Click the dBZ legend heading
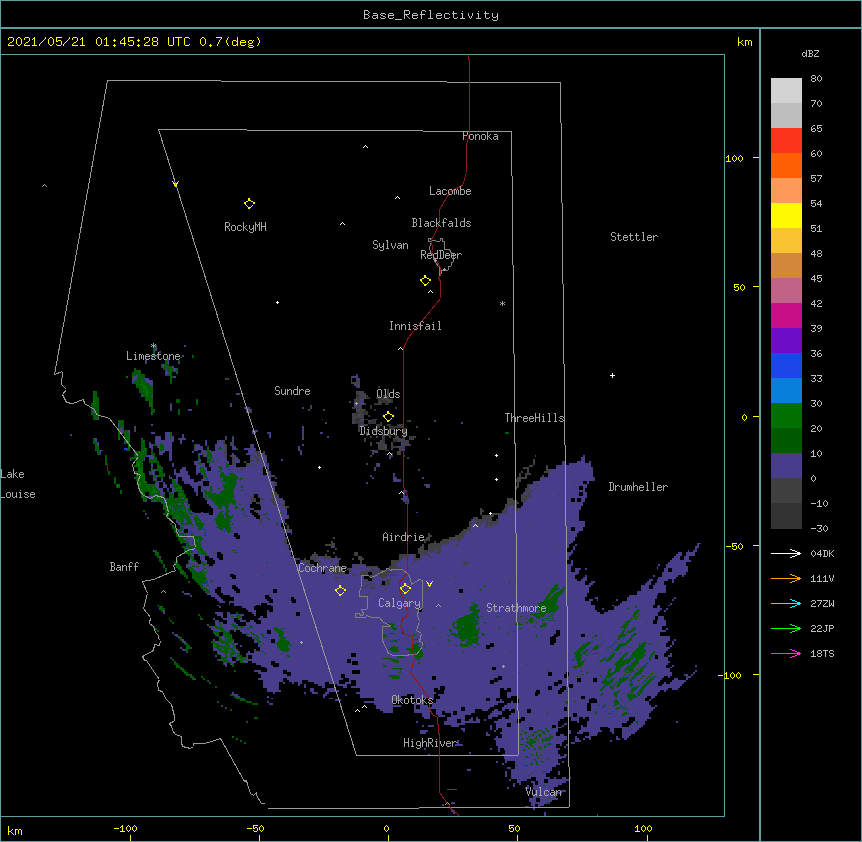 pyautogui.click(x=810, y=53)
